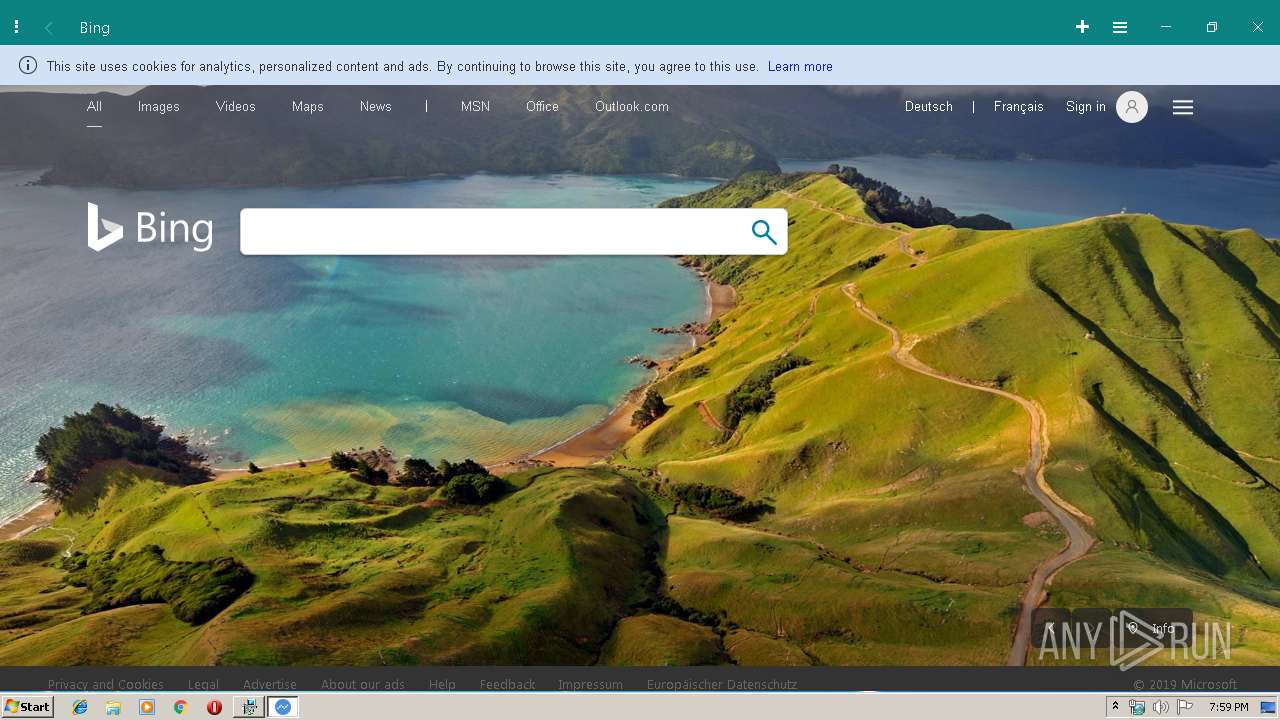Image resolution: width=1280 pixels, height=720 pixels.
Task: Open Privacy and Cookies footer link
Action: pos(106,685)
